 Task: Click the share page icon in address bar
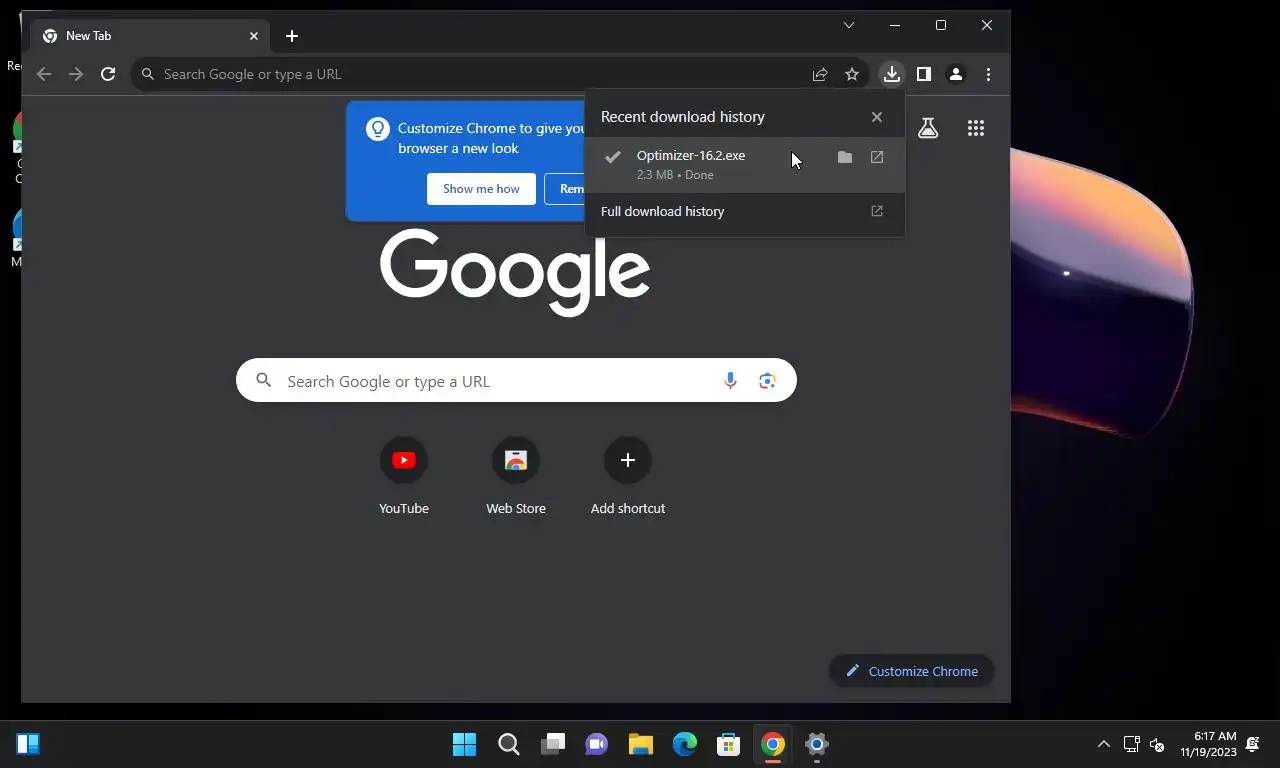(x=820, y=74)
